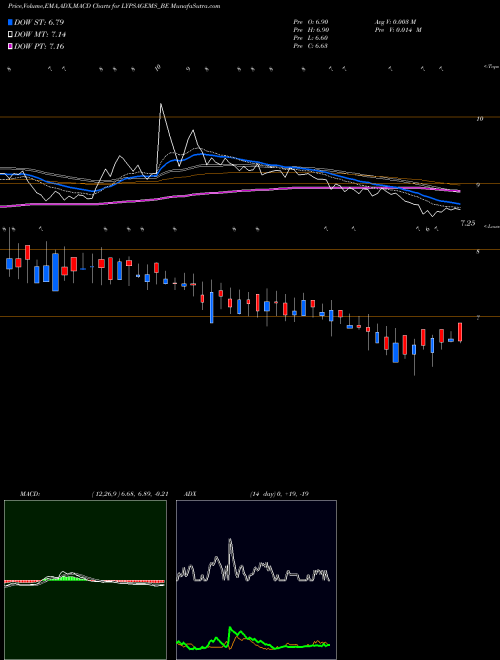The width and height of the screenshot is (500, 660).
Task: Click the 'Pre C: 6.63' value
Action: point(311,46)
